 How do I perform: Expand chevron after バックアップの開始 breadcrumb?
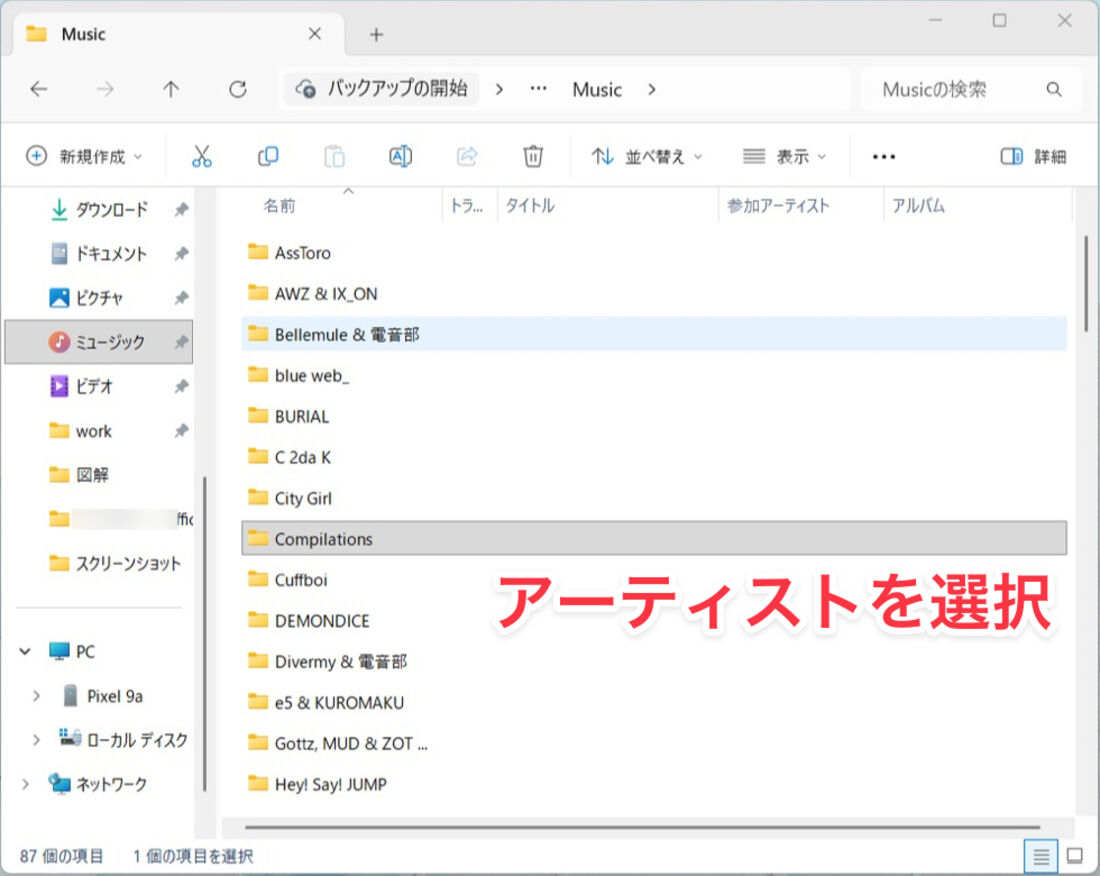(499, 90)
